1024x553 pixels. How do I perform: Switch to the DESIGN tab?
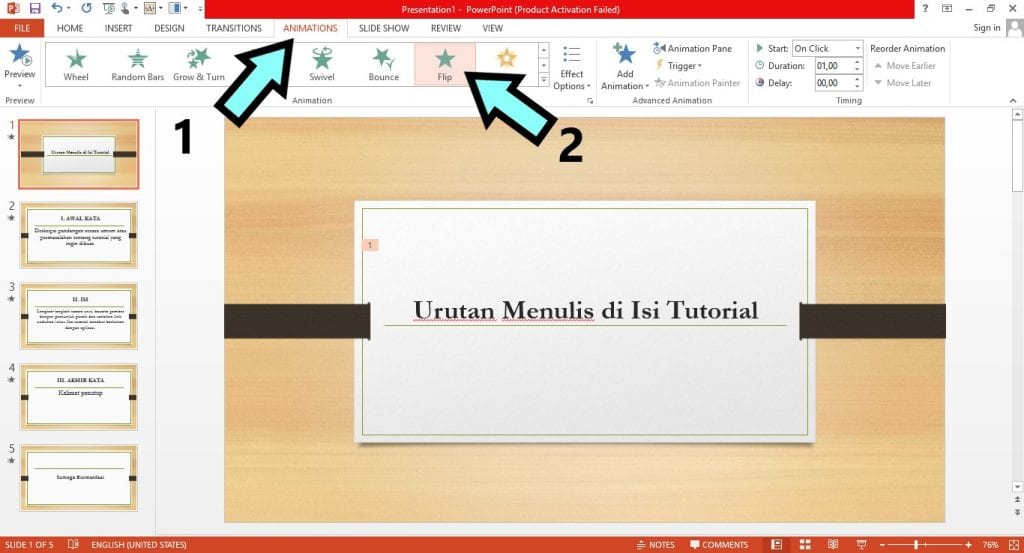[x=169, y=28]
